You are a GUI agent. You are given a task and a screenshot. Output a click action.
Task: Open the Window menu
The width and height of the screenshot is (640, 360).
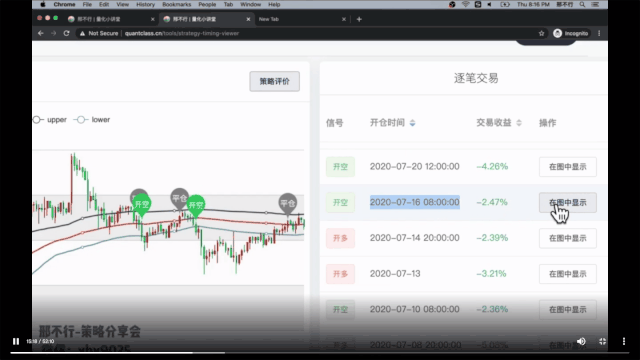(250, 4)
